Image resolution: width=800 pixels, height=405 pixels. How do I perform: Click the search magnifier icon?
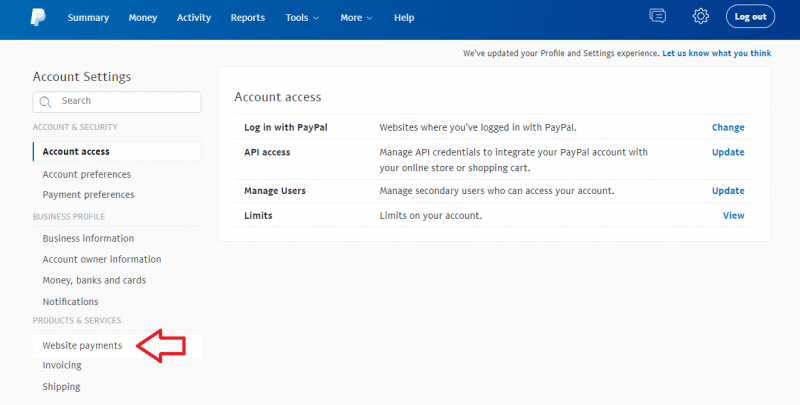click(45, 102)
